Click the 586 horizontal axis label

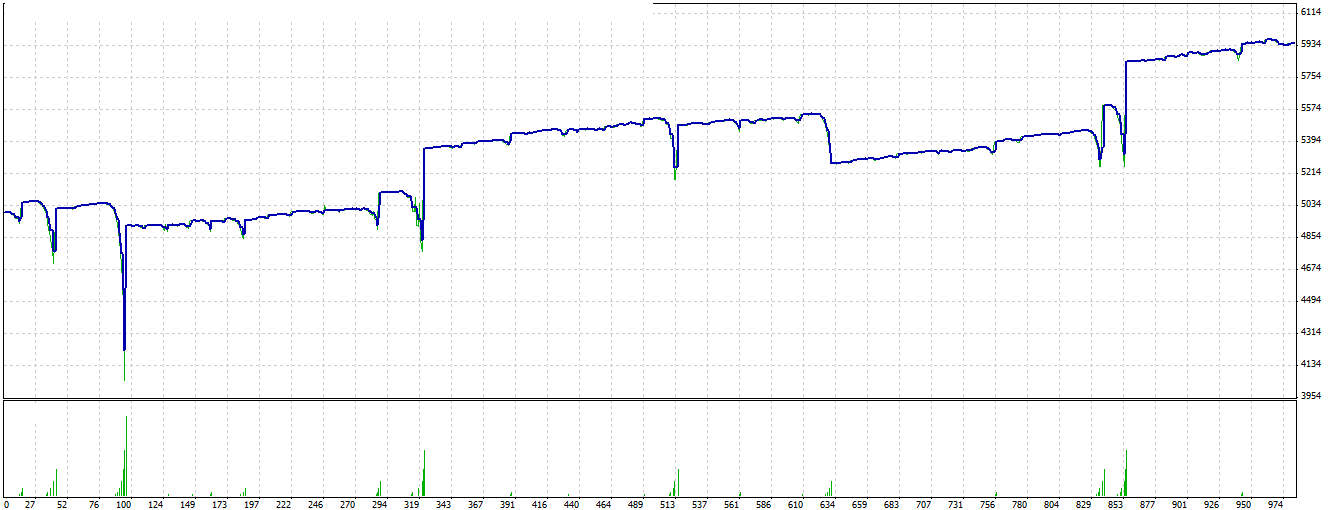tap(762, 504)
